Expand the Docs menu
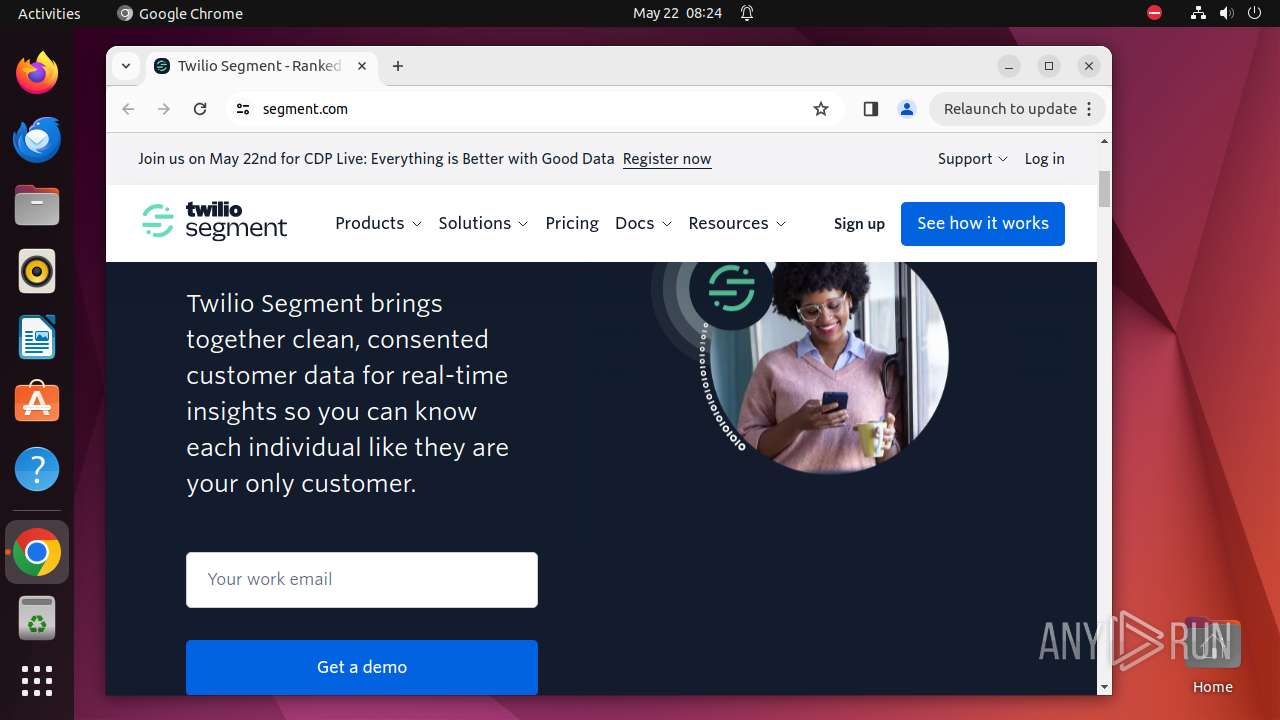 point(643,223)
